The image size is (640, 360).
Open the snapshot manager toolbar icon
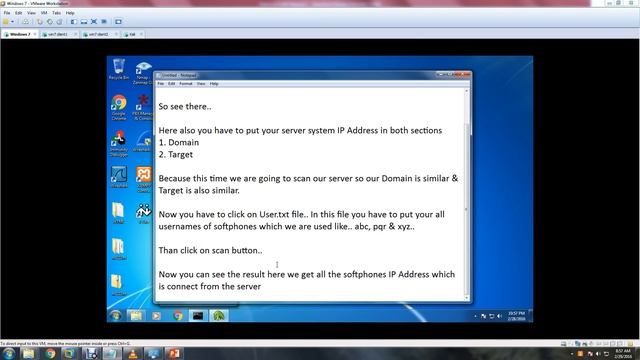coord(59,22)
